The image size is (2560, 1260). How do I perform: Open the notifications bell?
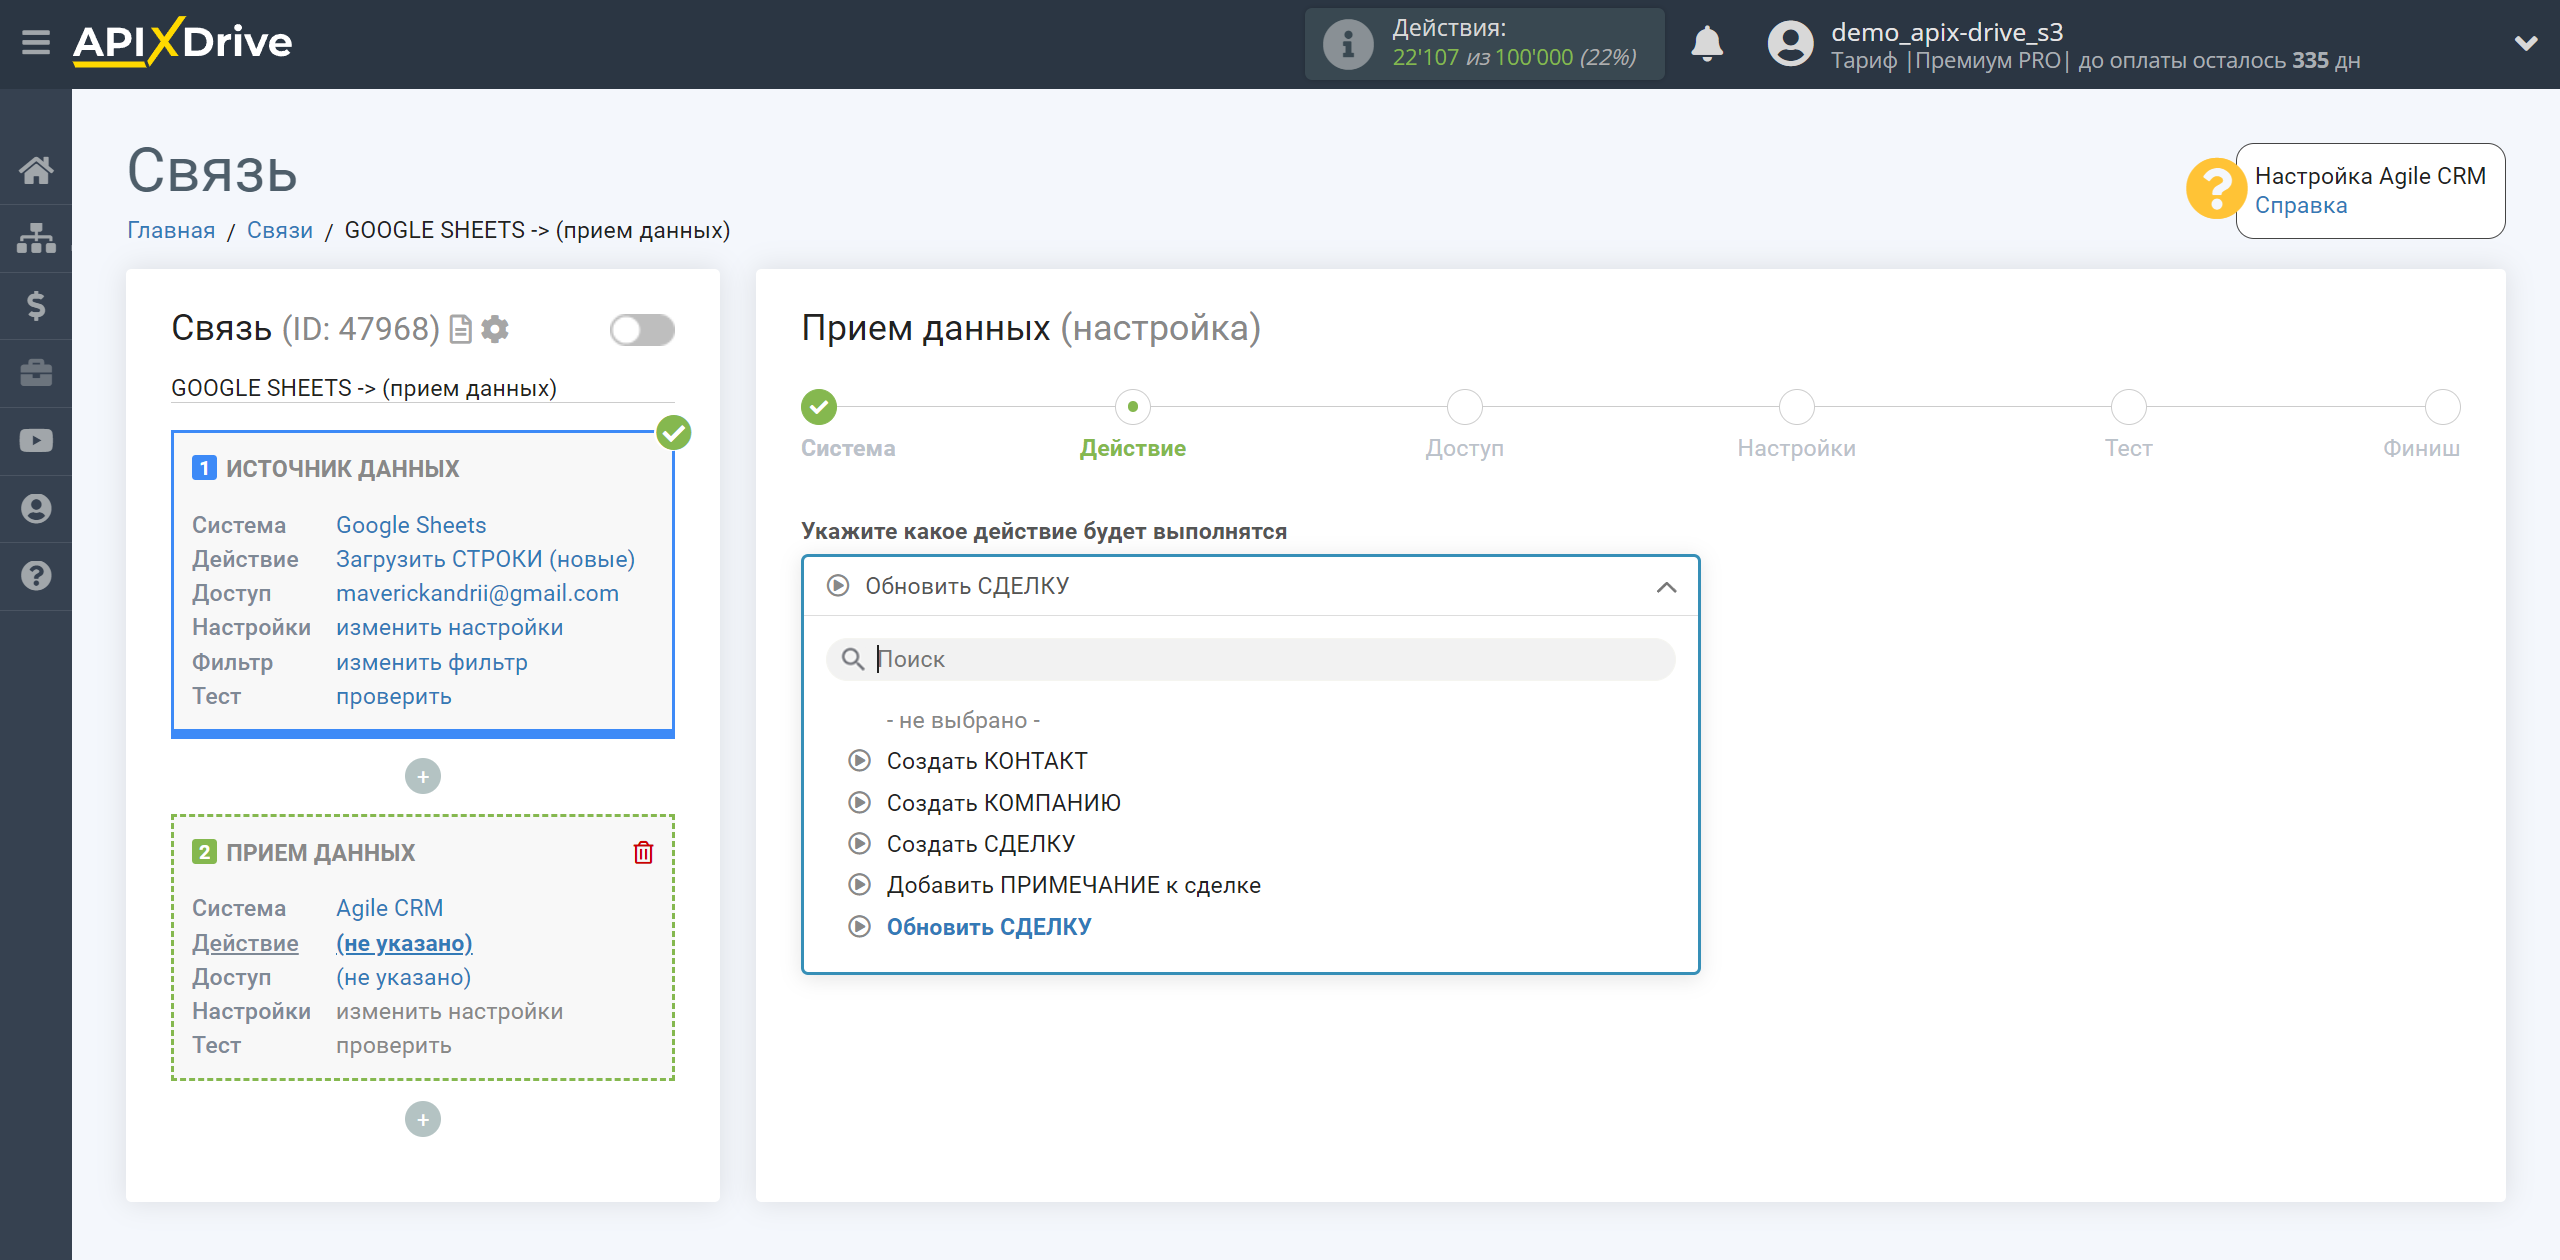point(1707,44)
